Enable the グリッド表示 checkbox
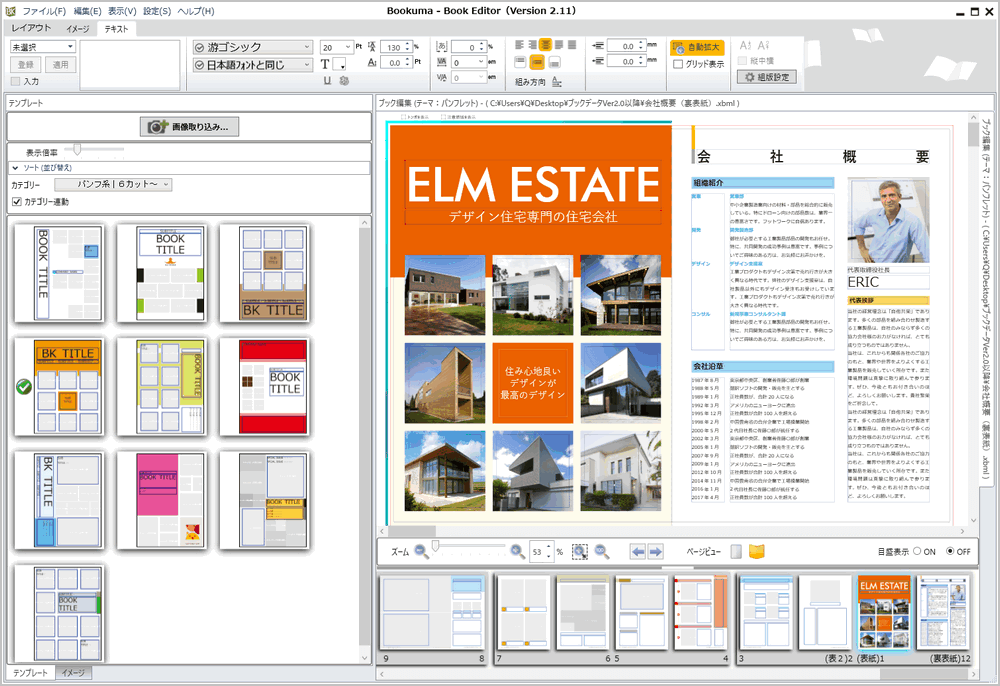 point(679,64)
